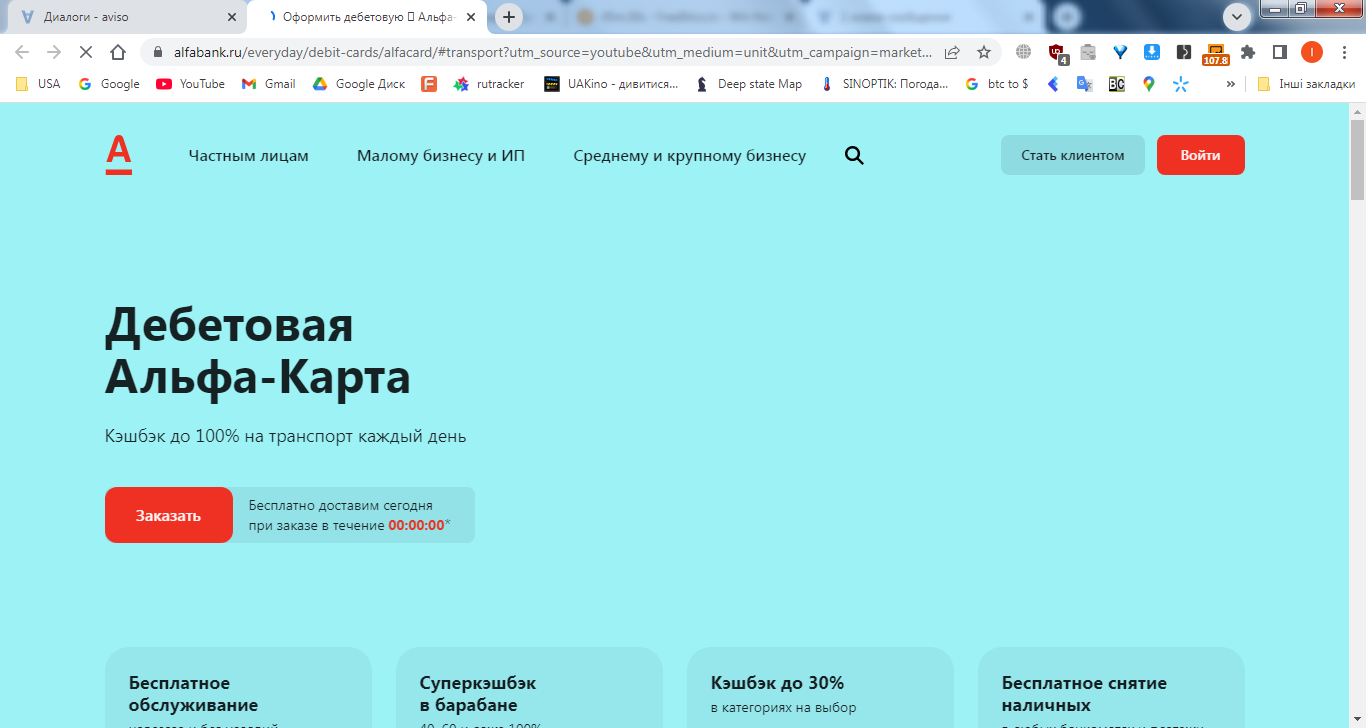Click the 00:00:00 delivery countdown timer
The image size is (1366, 728).
point(416,525)
